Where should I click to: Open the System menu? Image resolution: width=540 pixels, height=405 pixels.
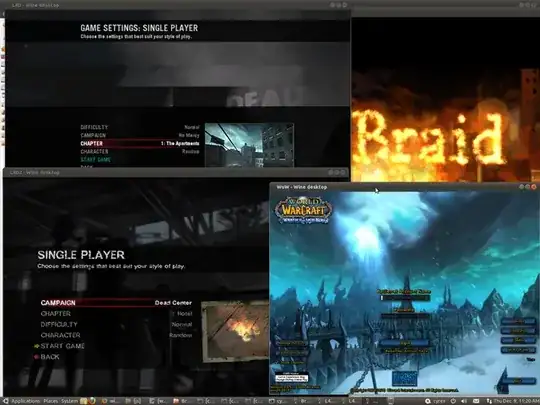69,401
